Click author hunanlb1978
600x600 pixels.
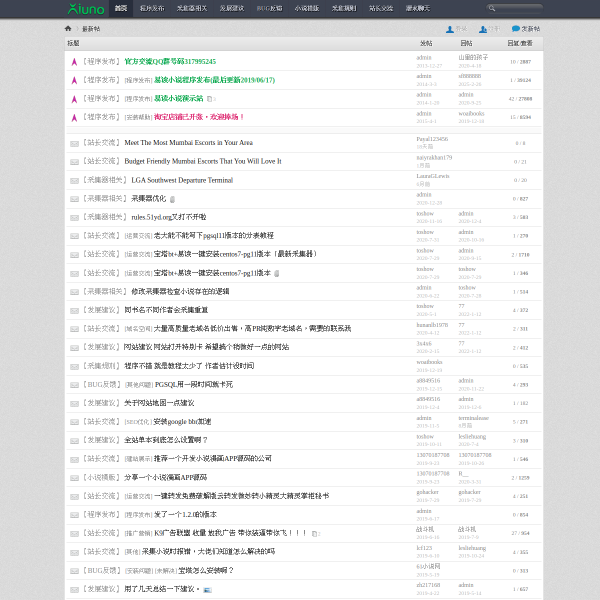[x=432, y=325]
